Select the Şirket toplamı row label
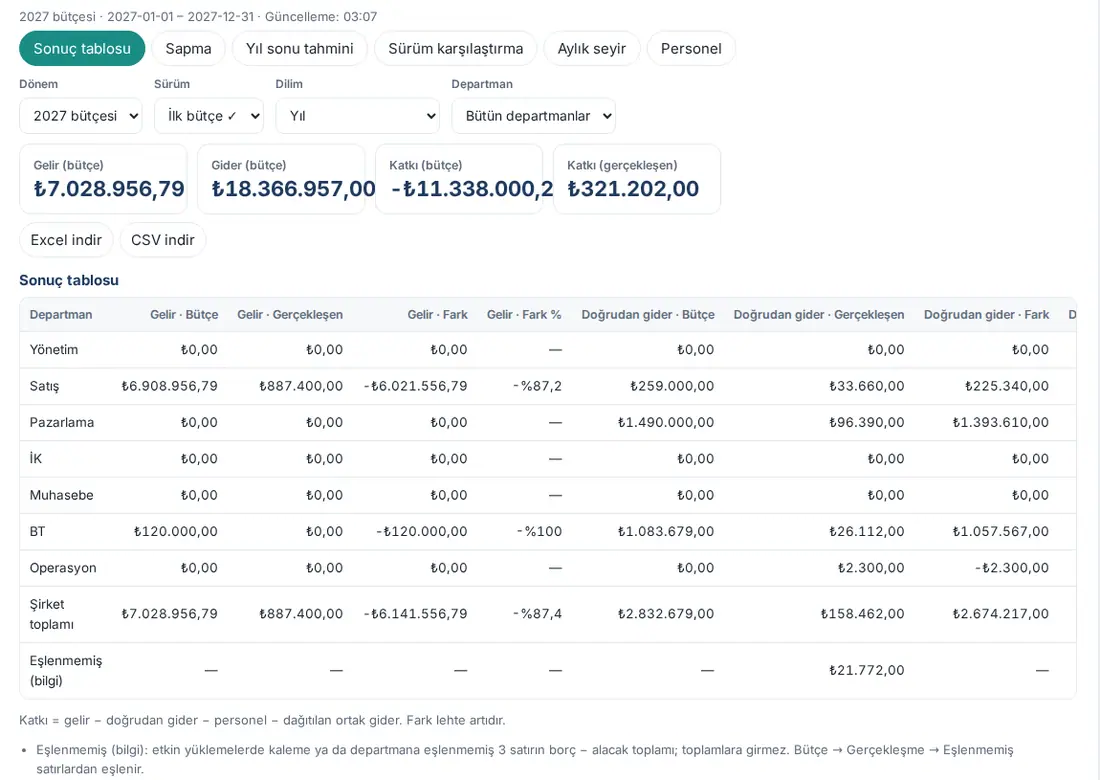This screenshot has width=1100, height=780. [51, 614]
